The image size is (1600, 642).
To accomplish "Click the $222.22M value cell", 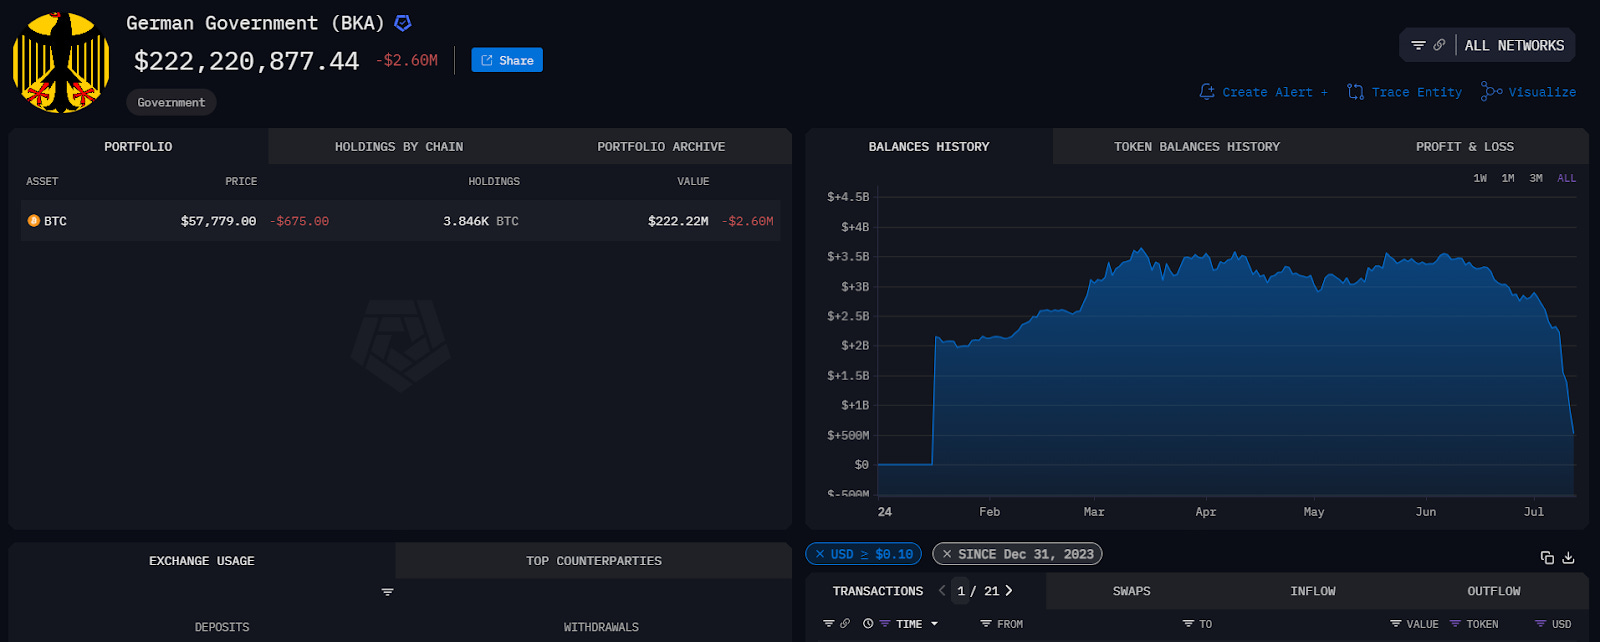I will click(x=678, y=221).
